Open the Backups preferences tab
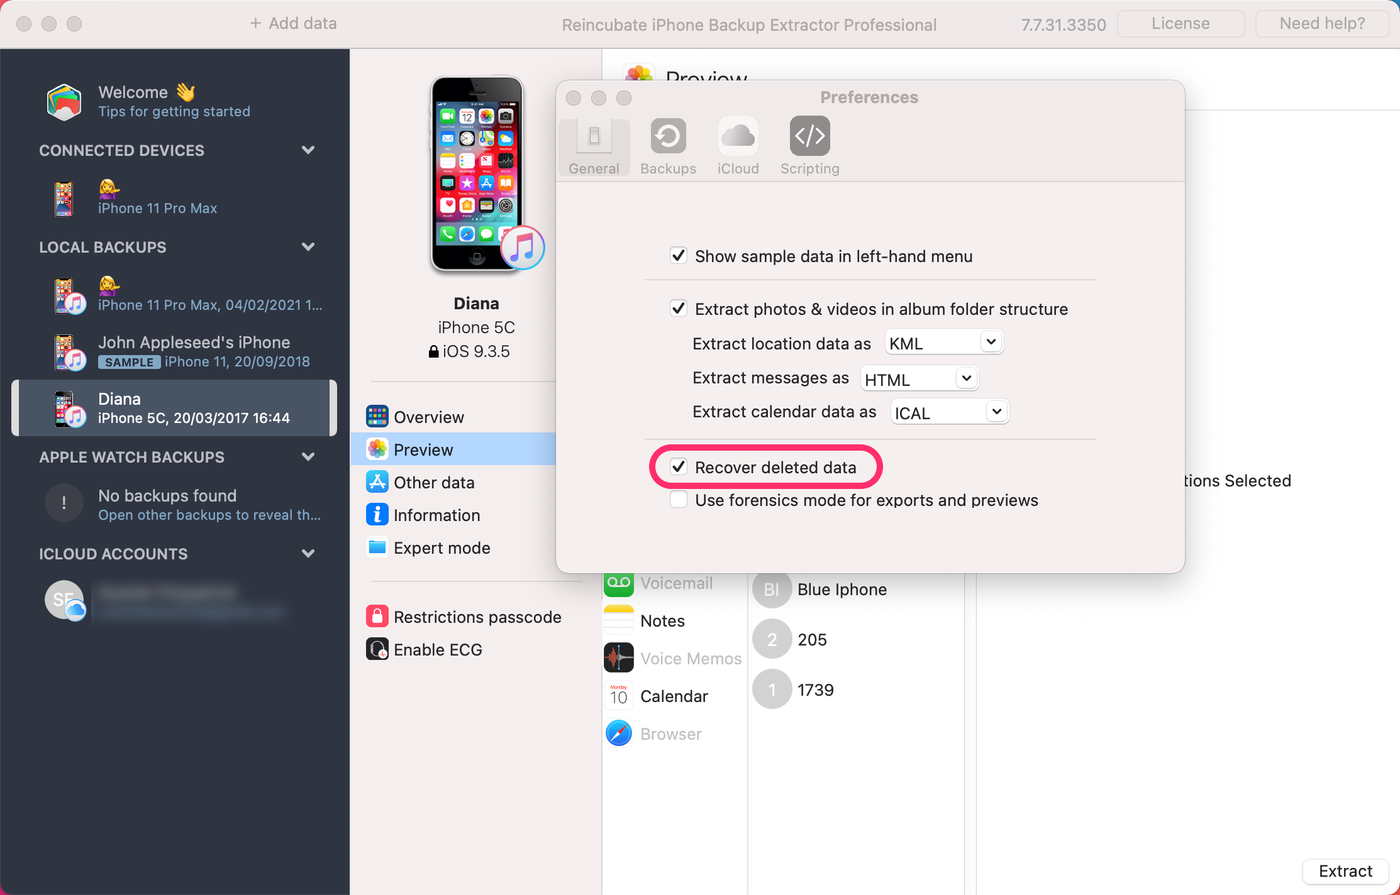 (668, 147)
